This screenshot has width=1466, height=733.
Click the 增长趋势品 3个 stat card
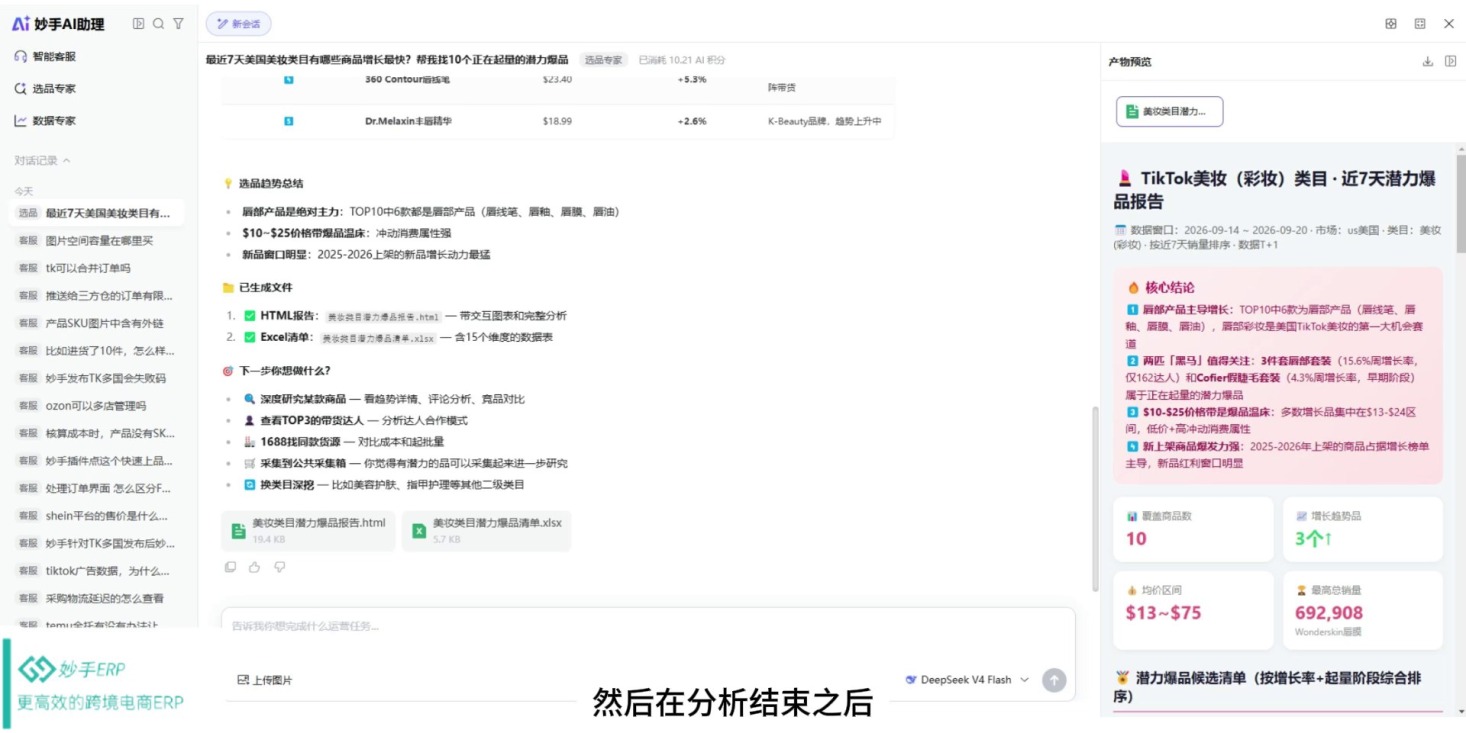pyautogui.click(x=1363, y=529)
